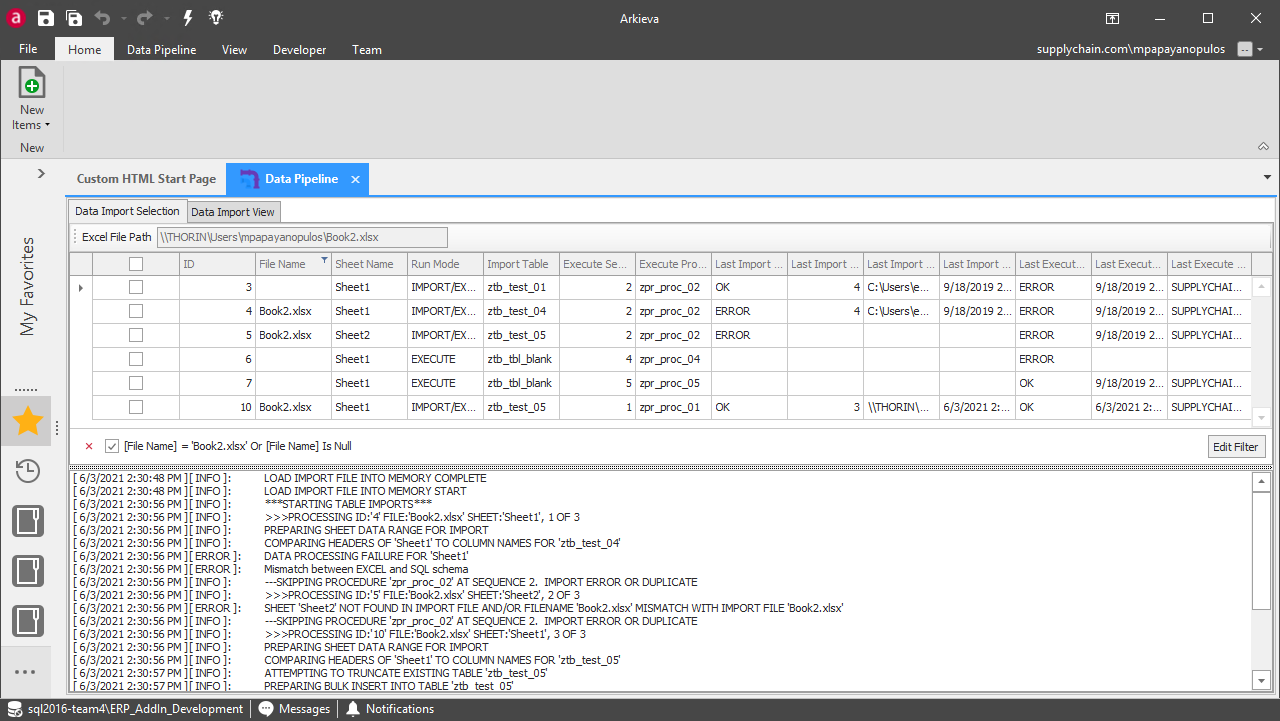This screenshot has width=1280, height=721.
Task: Sort by the Import Table column header
Action: click(521, 264)
